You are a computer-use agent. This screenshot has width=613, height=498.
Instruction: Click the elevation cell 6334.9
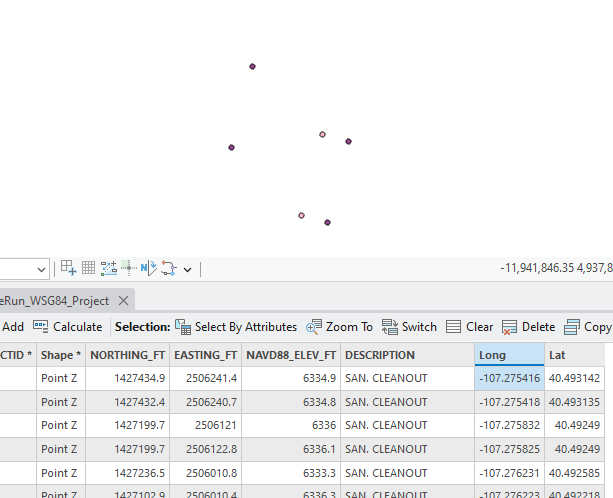click(291, 378)
